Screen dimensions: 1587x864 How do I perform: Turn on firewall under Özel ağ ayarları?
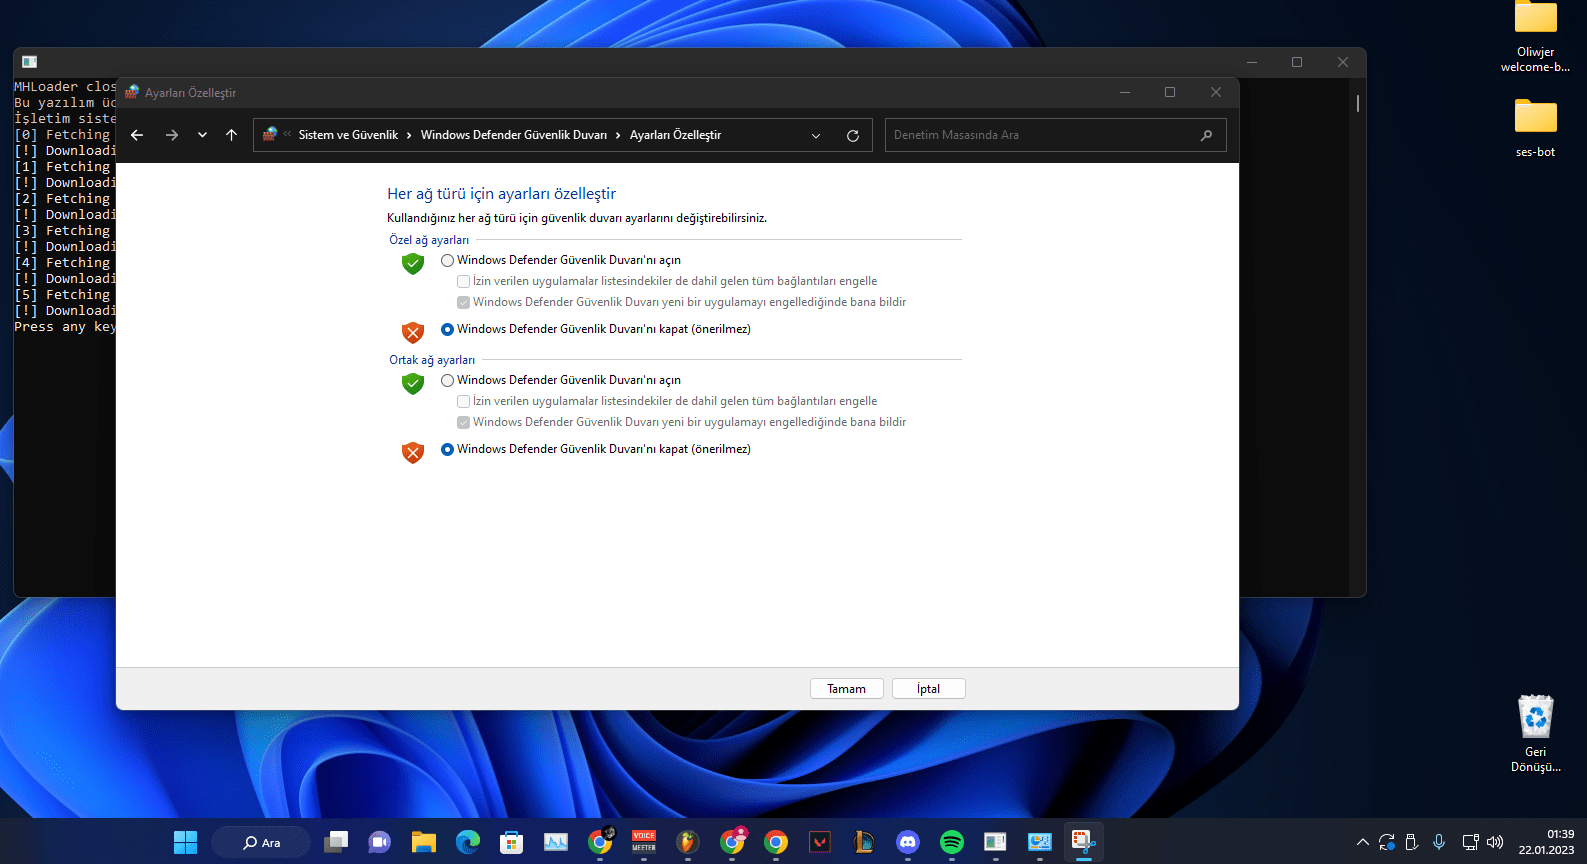pyautogui.click(x=447, y=260)
